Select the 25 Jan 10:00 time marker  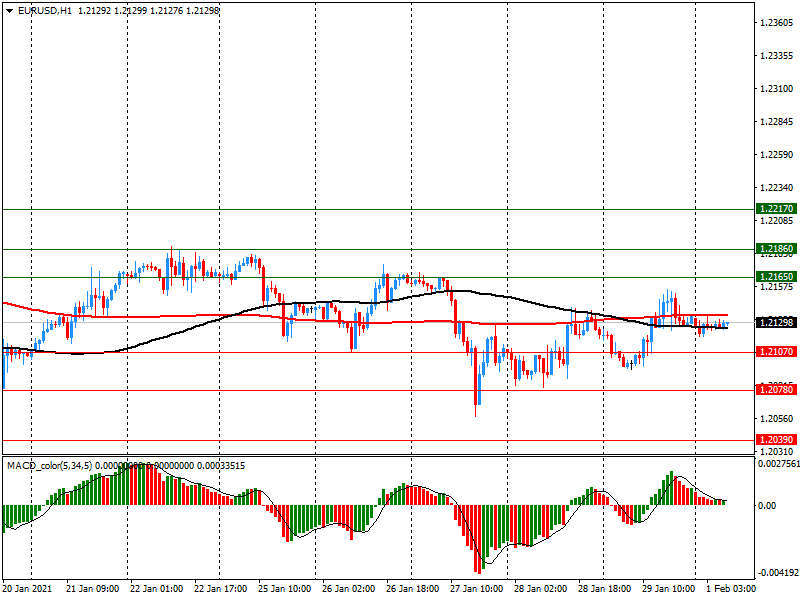click(285, 589)
